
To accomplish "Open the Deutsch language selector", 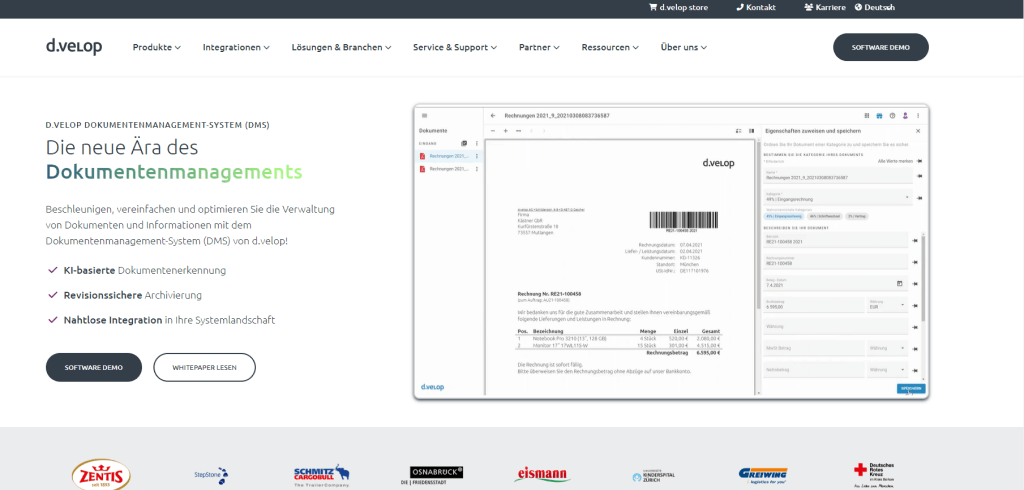I will [x=875, y=8].
